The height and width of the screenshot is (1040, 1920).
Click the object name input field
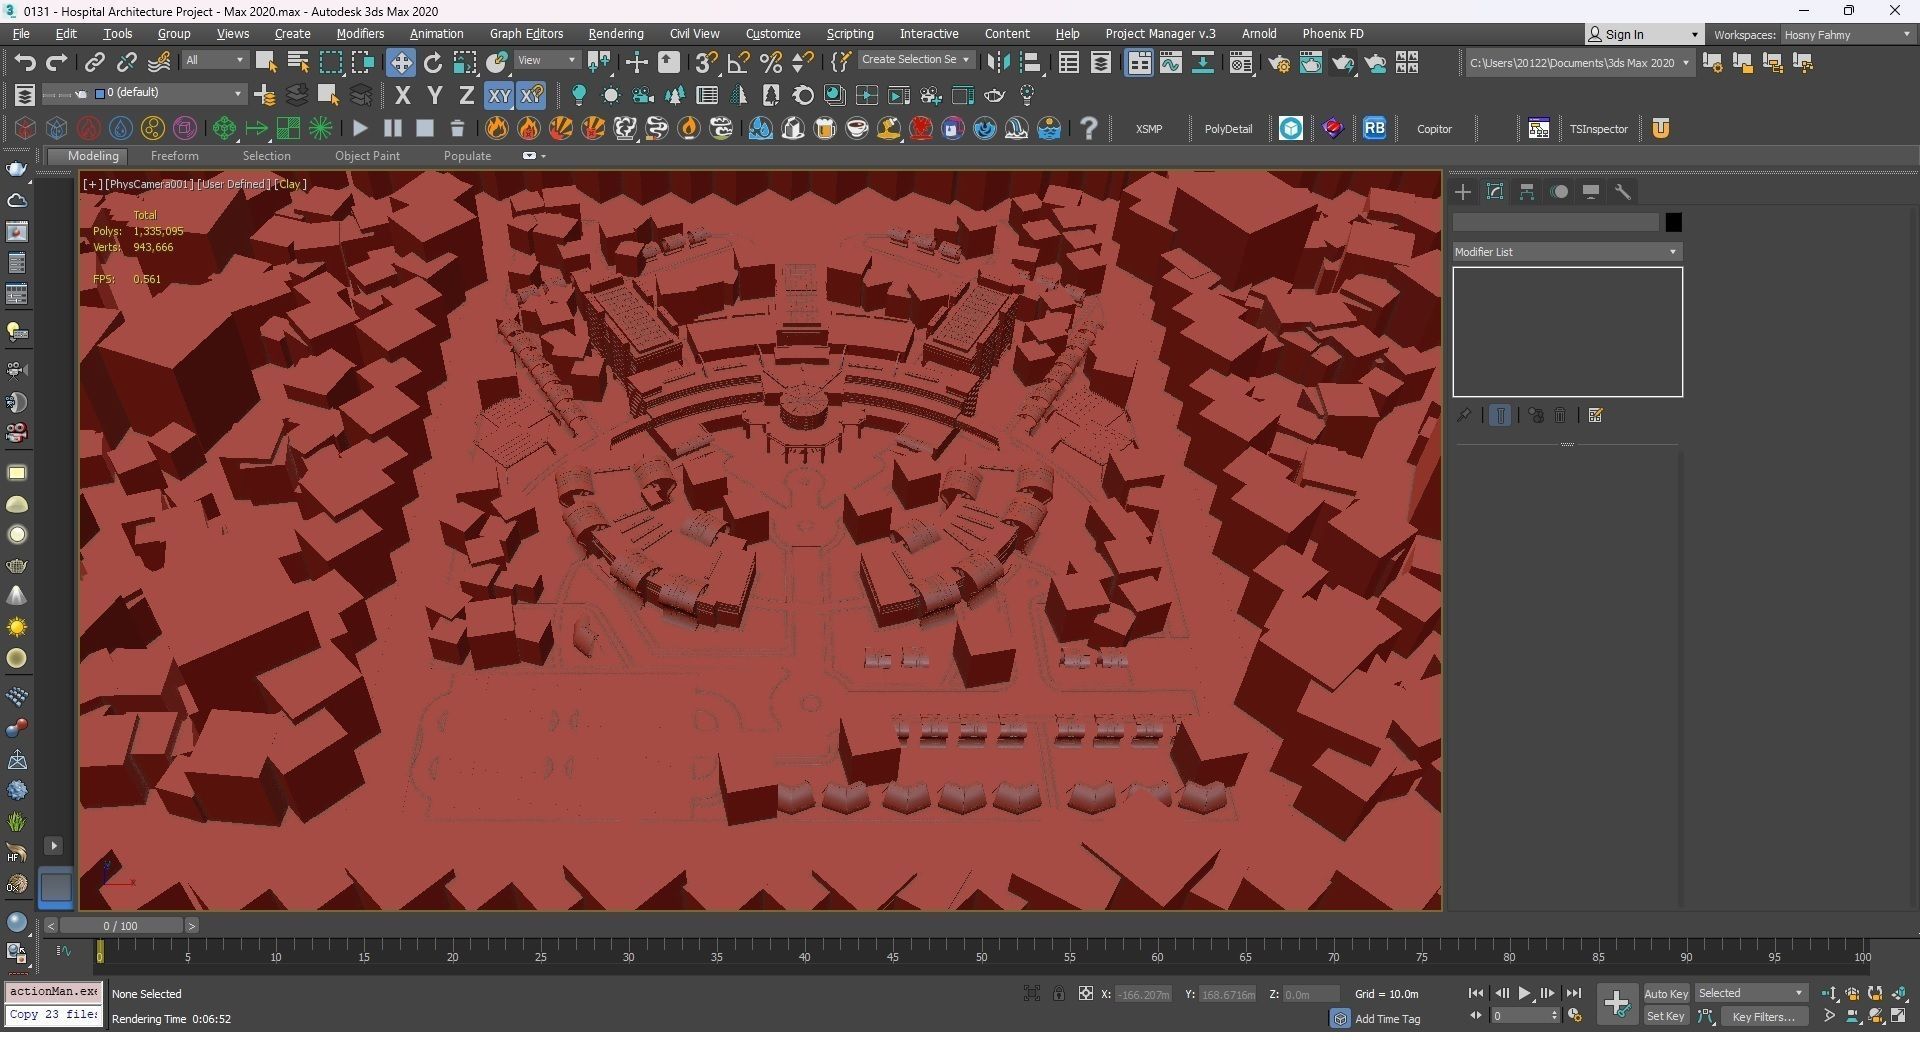(x=1556, y=223)
